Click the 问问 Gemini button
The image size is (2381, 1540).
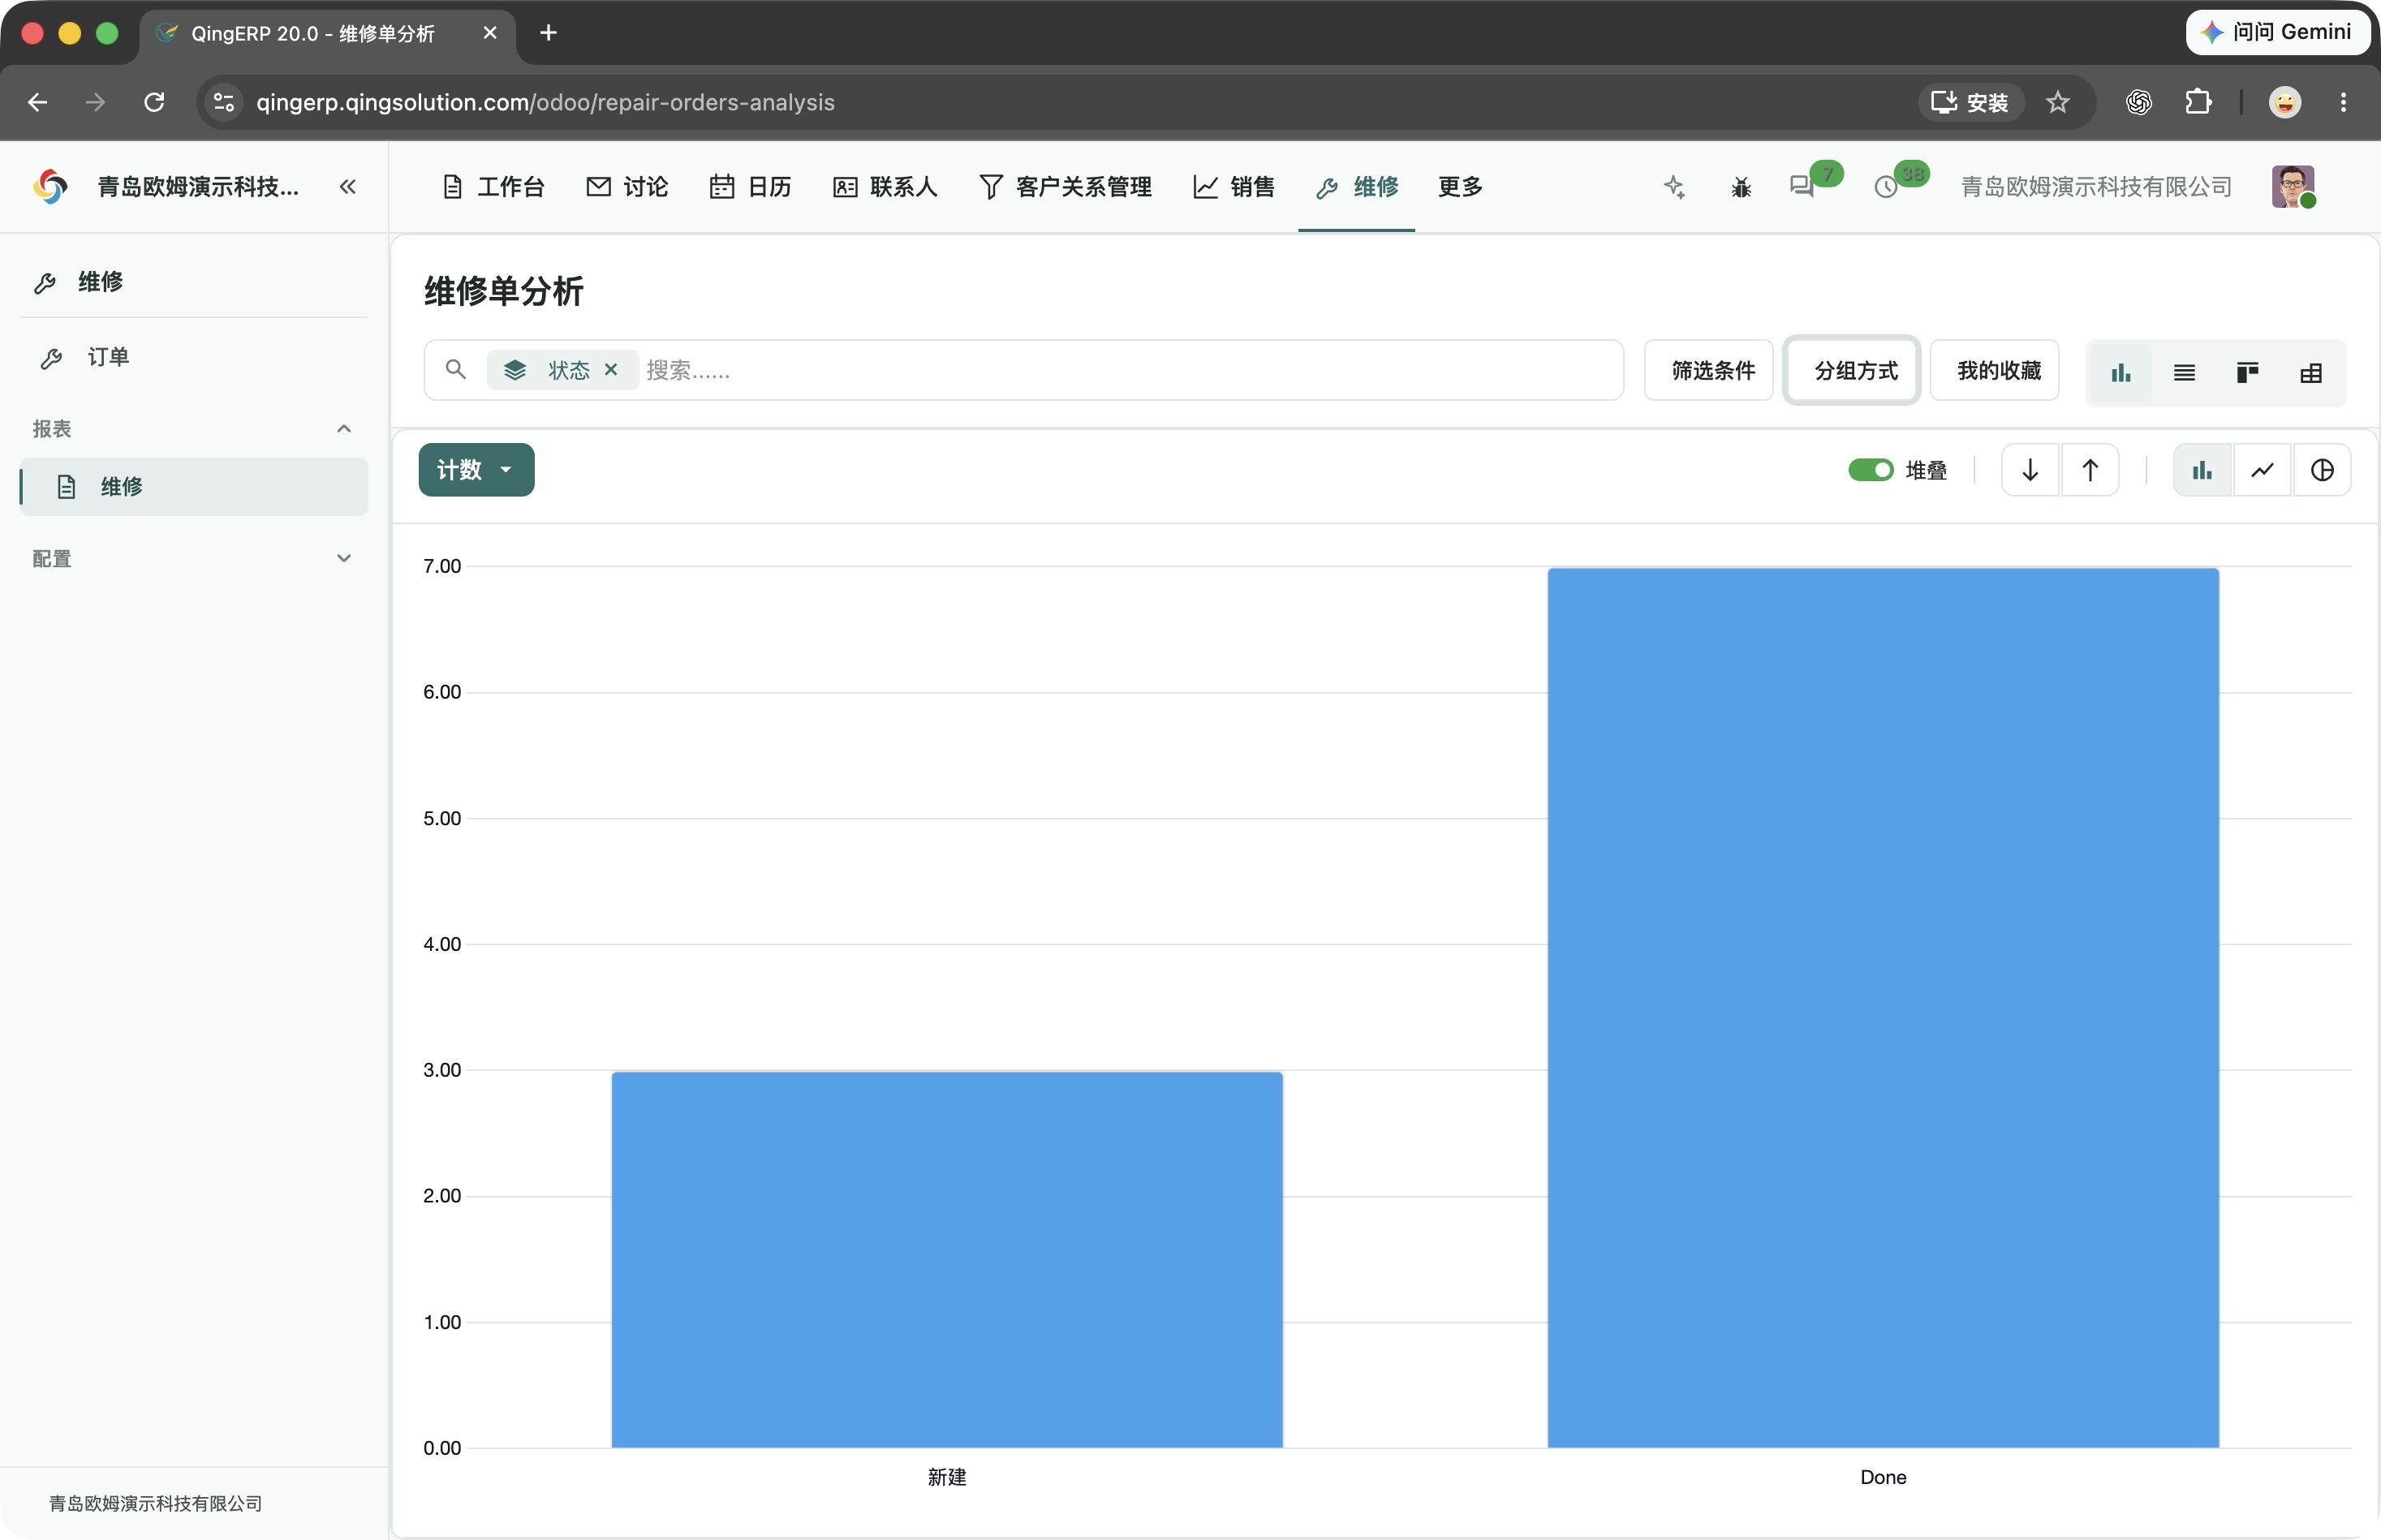pos(2277,32)
